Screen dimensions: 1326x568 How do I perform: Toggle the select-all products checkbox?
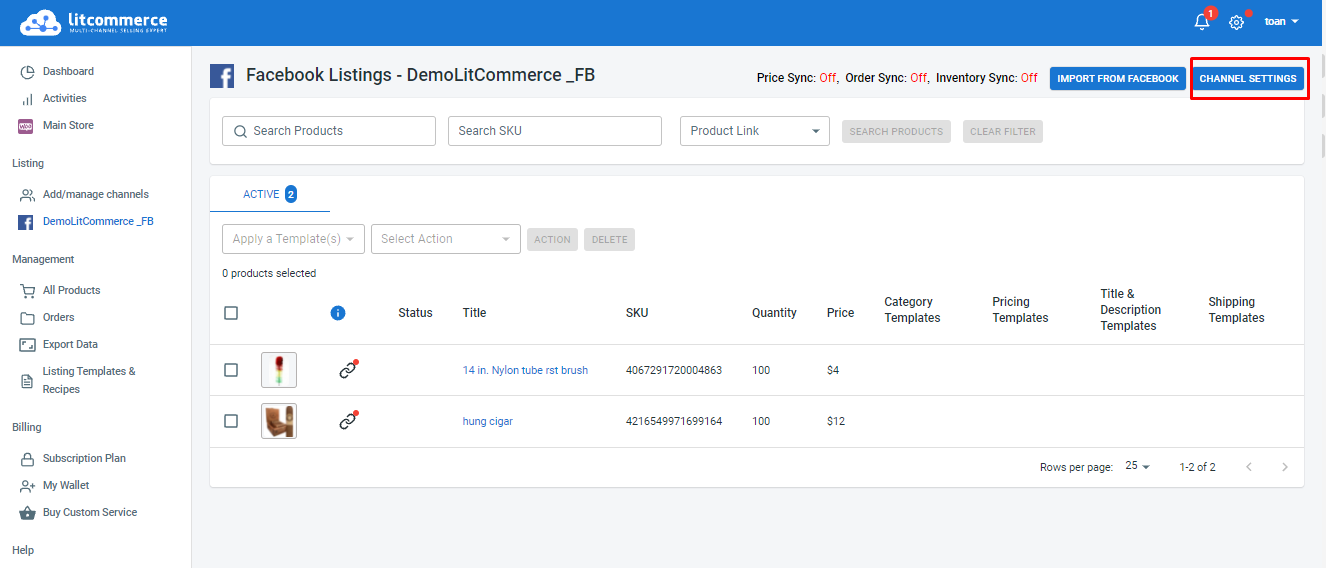231,313
